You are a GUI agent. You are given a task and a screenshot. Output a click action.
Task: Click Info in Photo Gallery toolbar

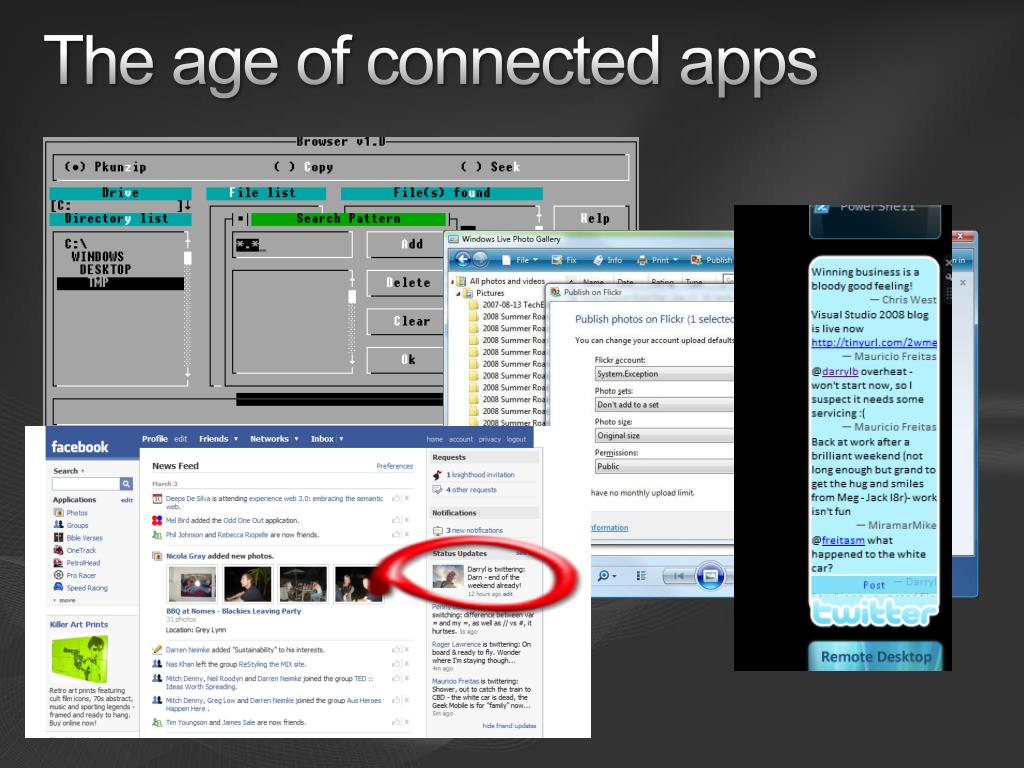coord(607,260)
